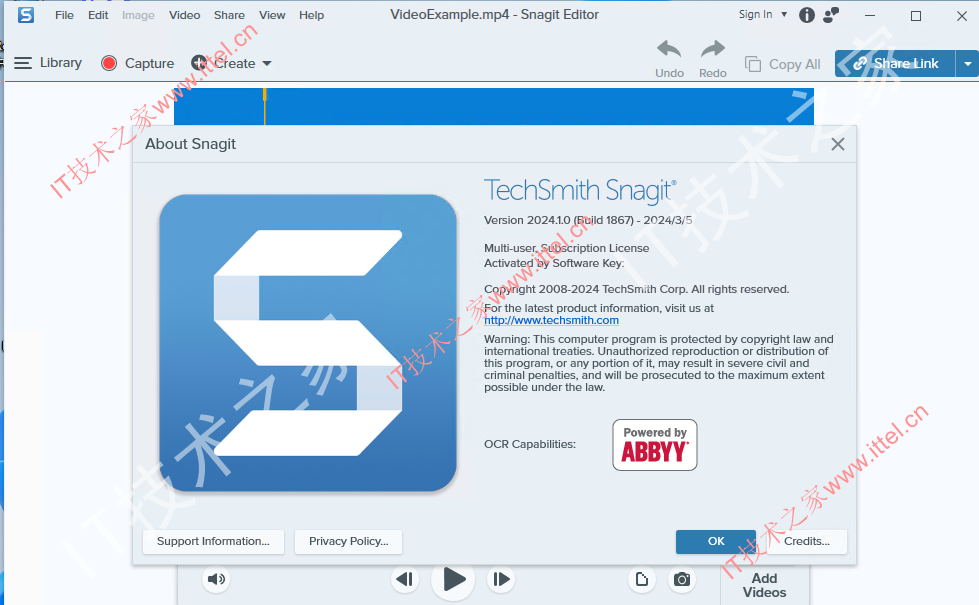Click the 'Activated by Software Key:' text
Viewport: 979px width, 605px height.
point(554,263)
